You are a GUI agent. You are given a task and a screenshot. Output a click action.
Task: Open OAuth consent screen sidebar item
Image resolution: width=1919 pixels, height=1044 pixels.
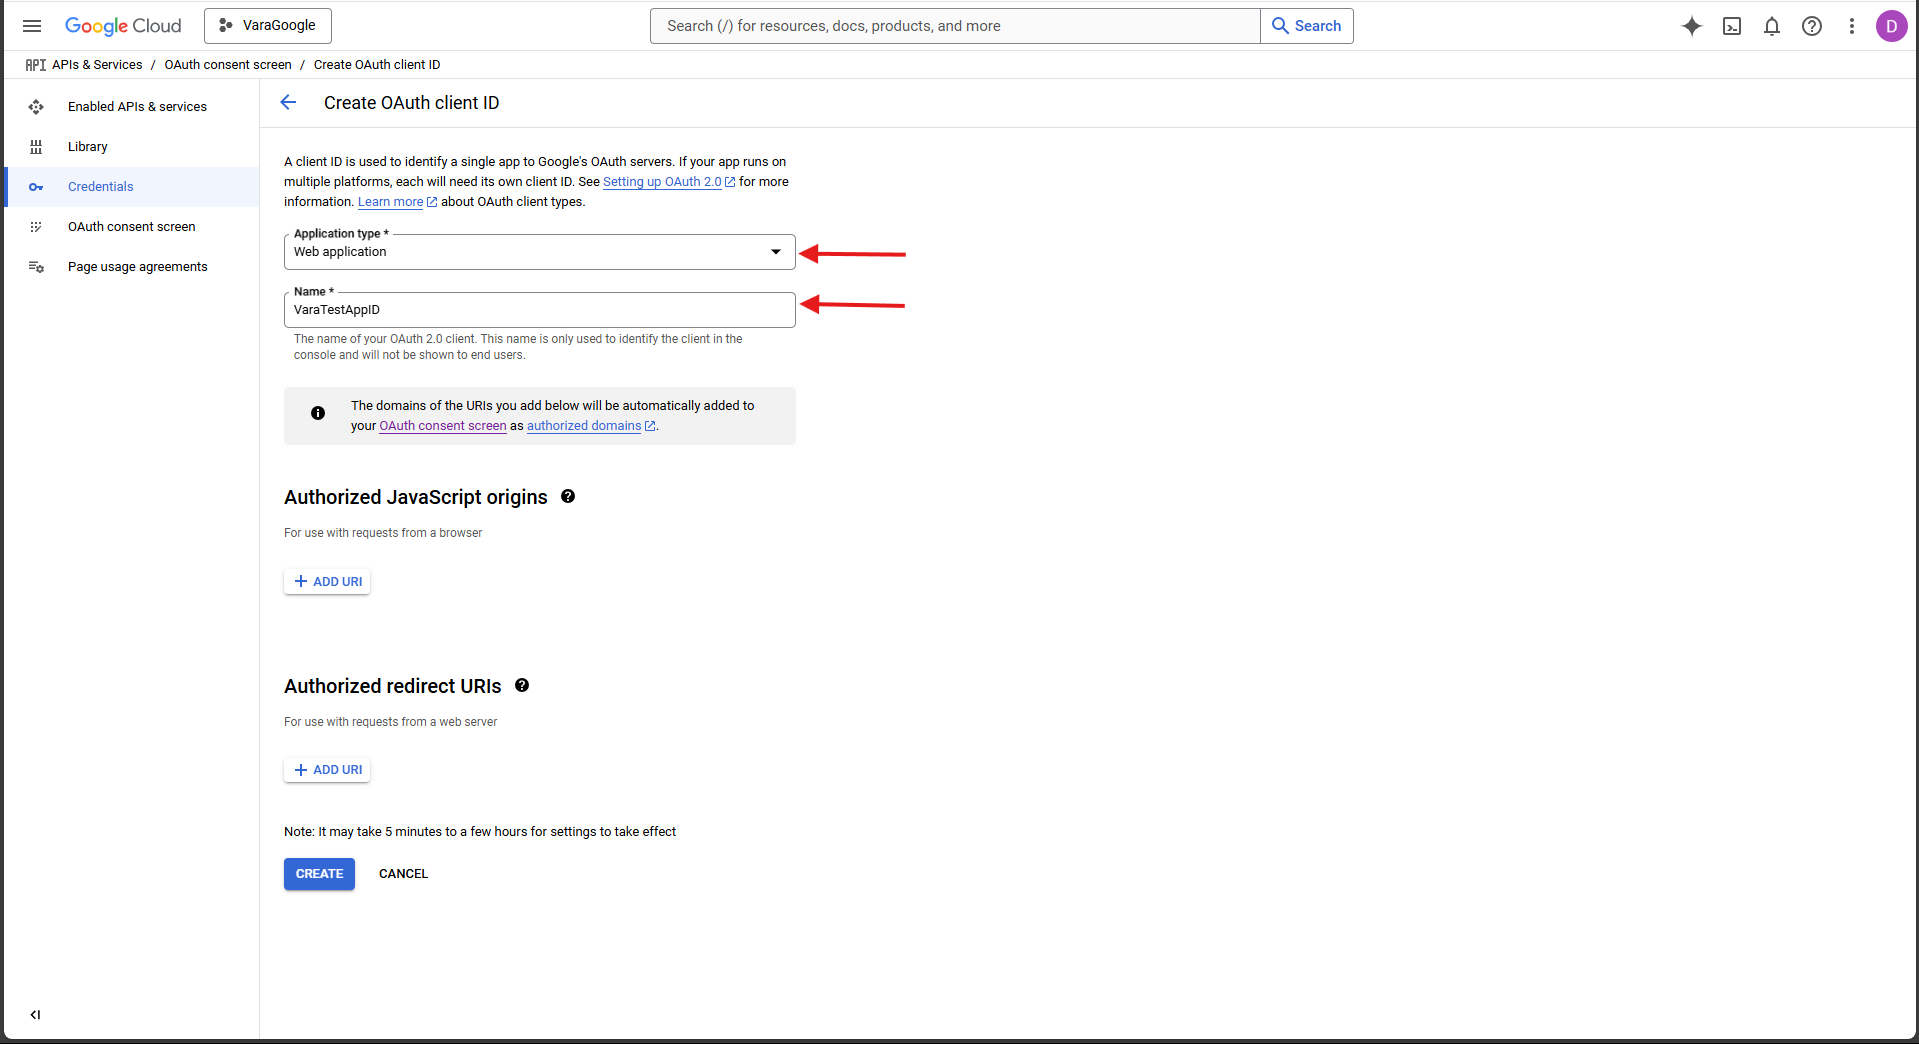[x=132, y=227]
